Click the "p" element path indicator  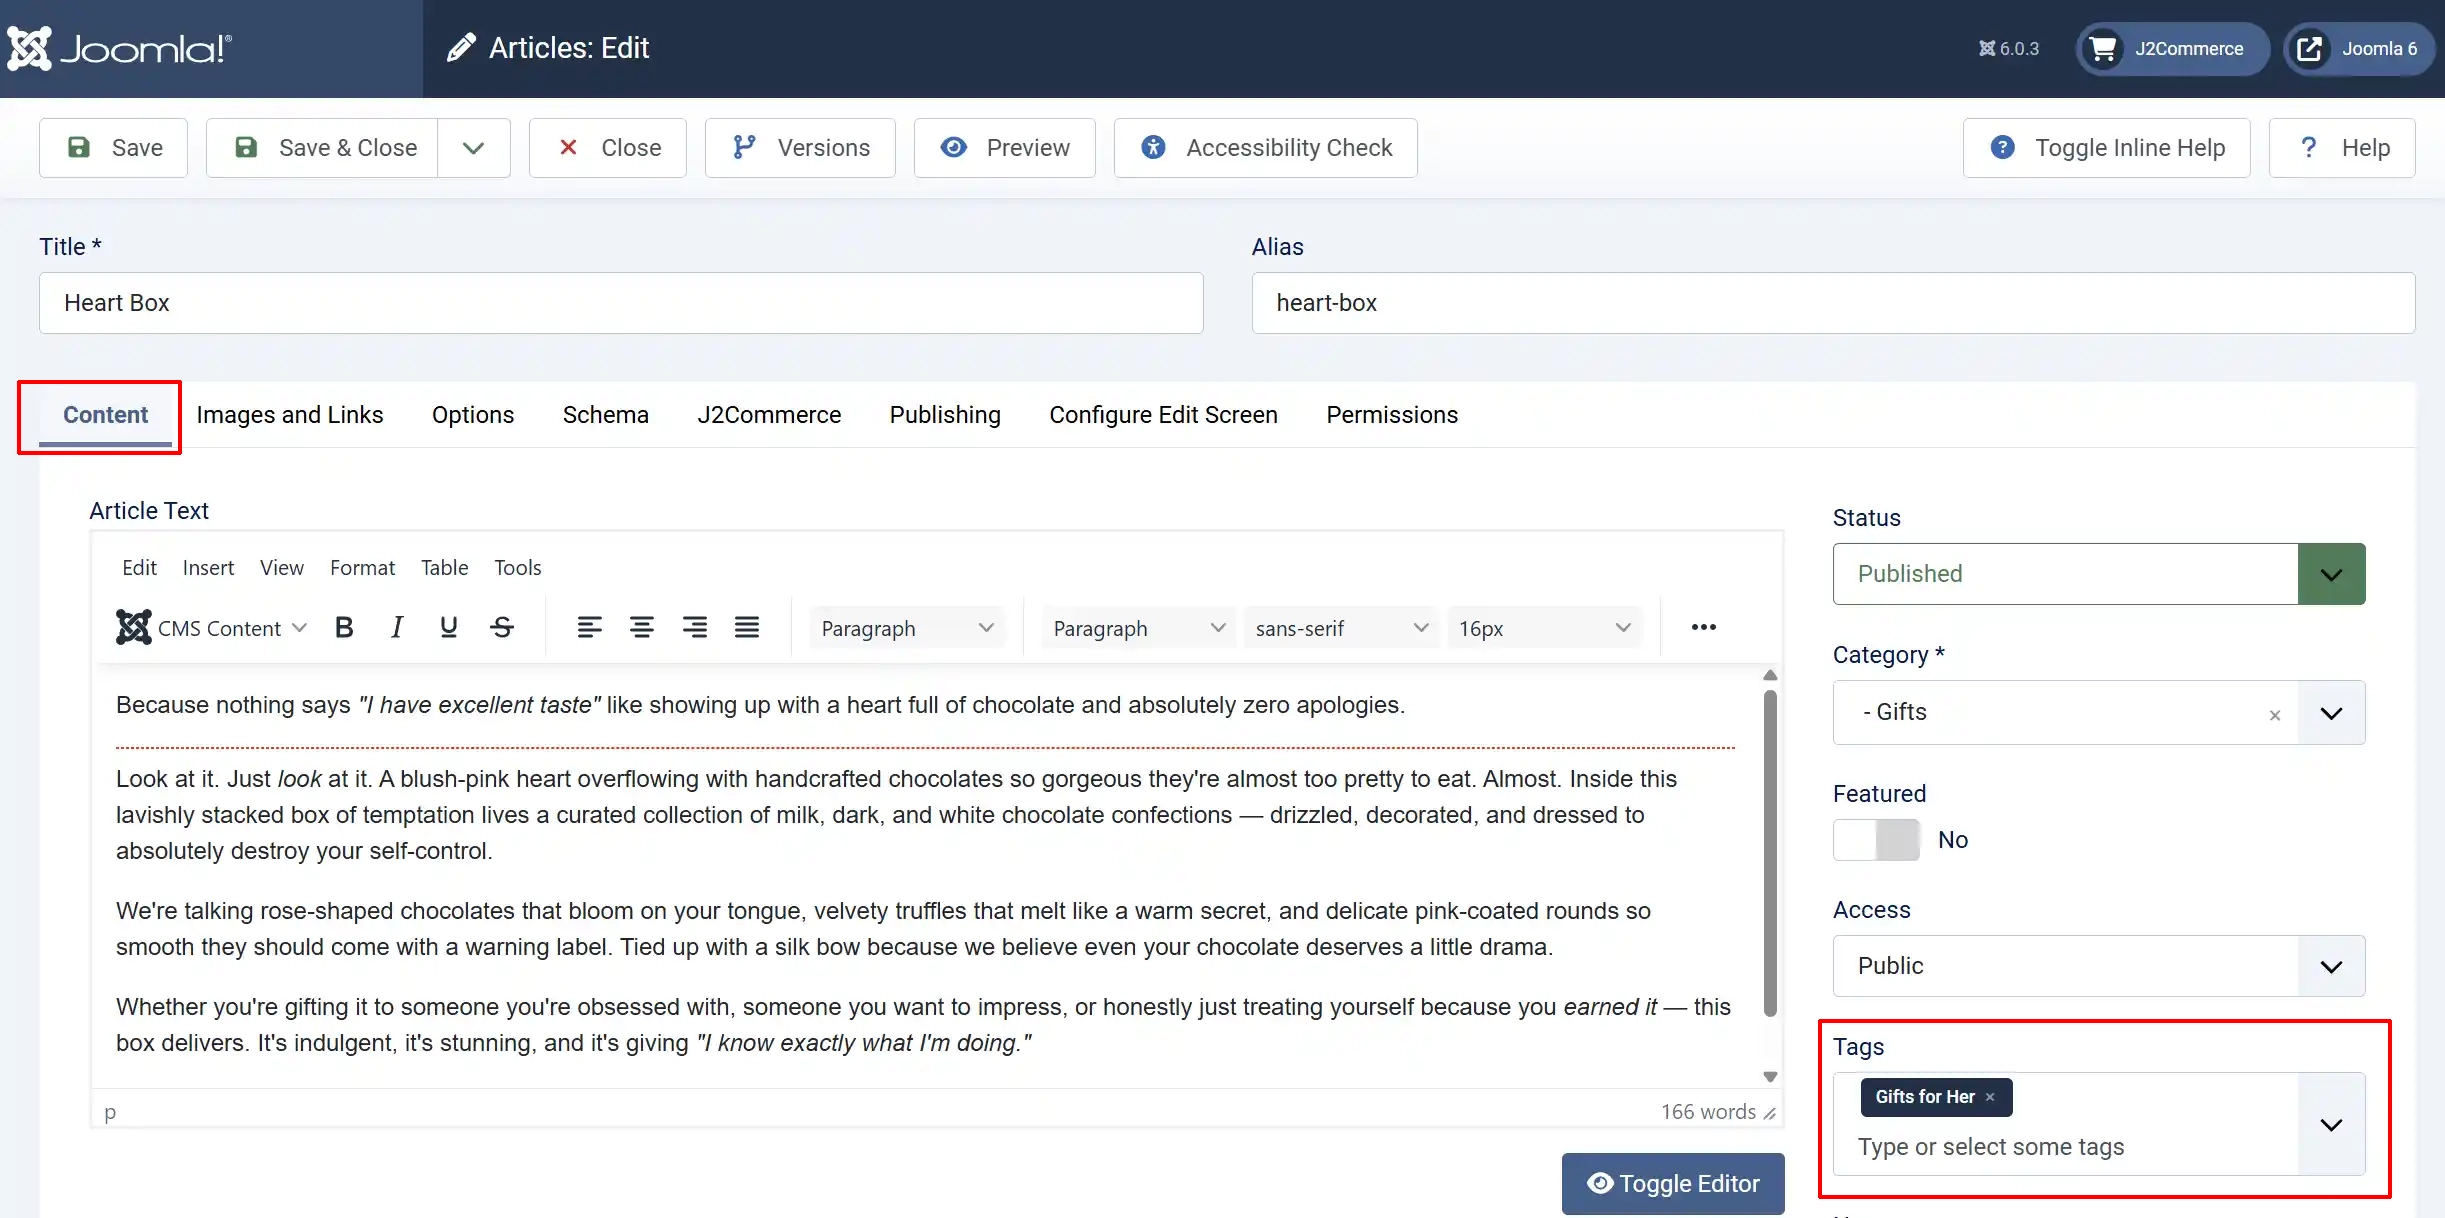pos(110,1113)
